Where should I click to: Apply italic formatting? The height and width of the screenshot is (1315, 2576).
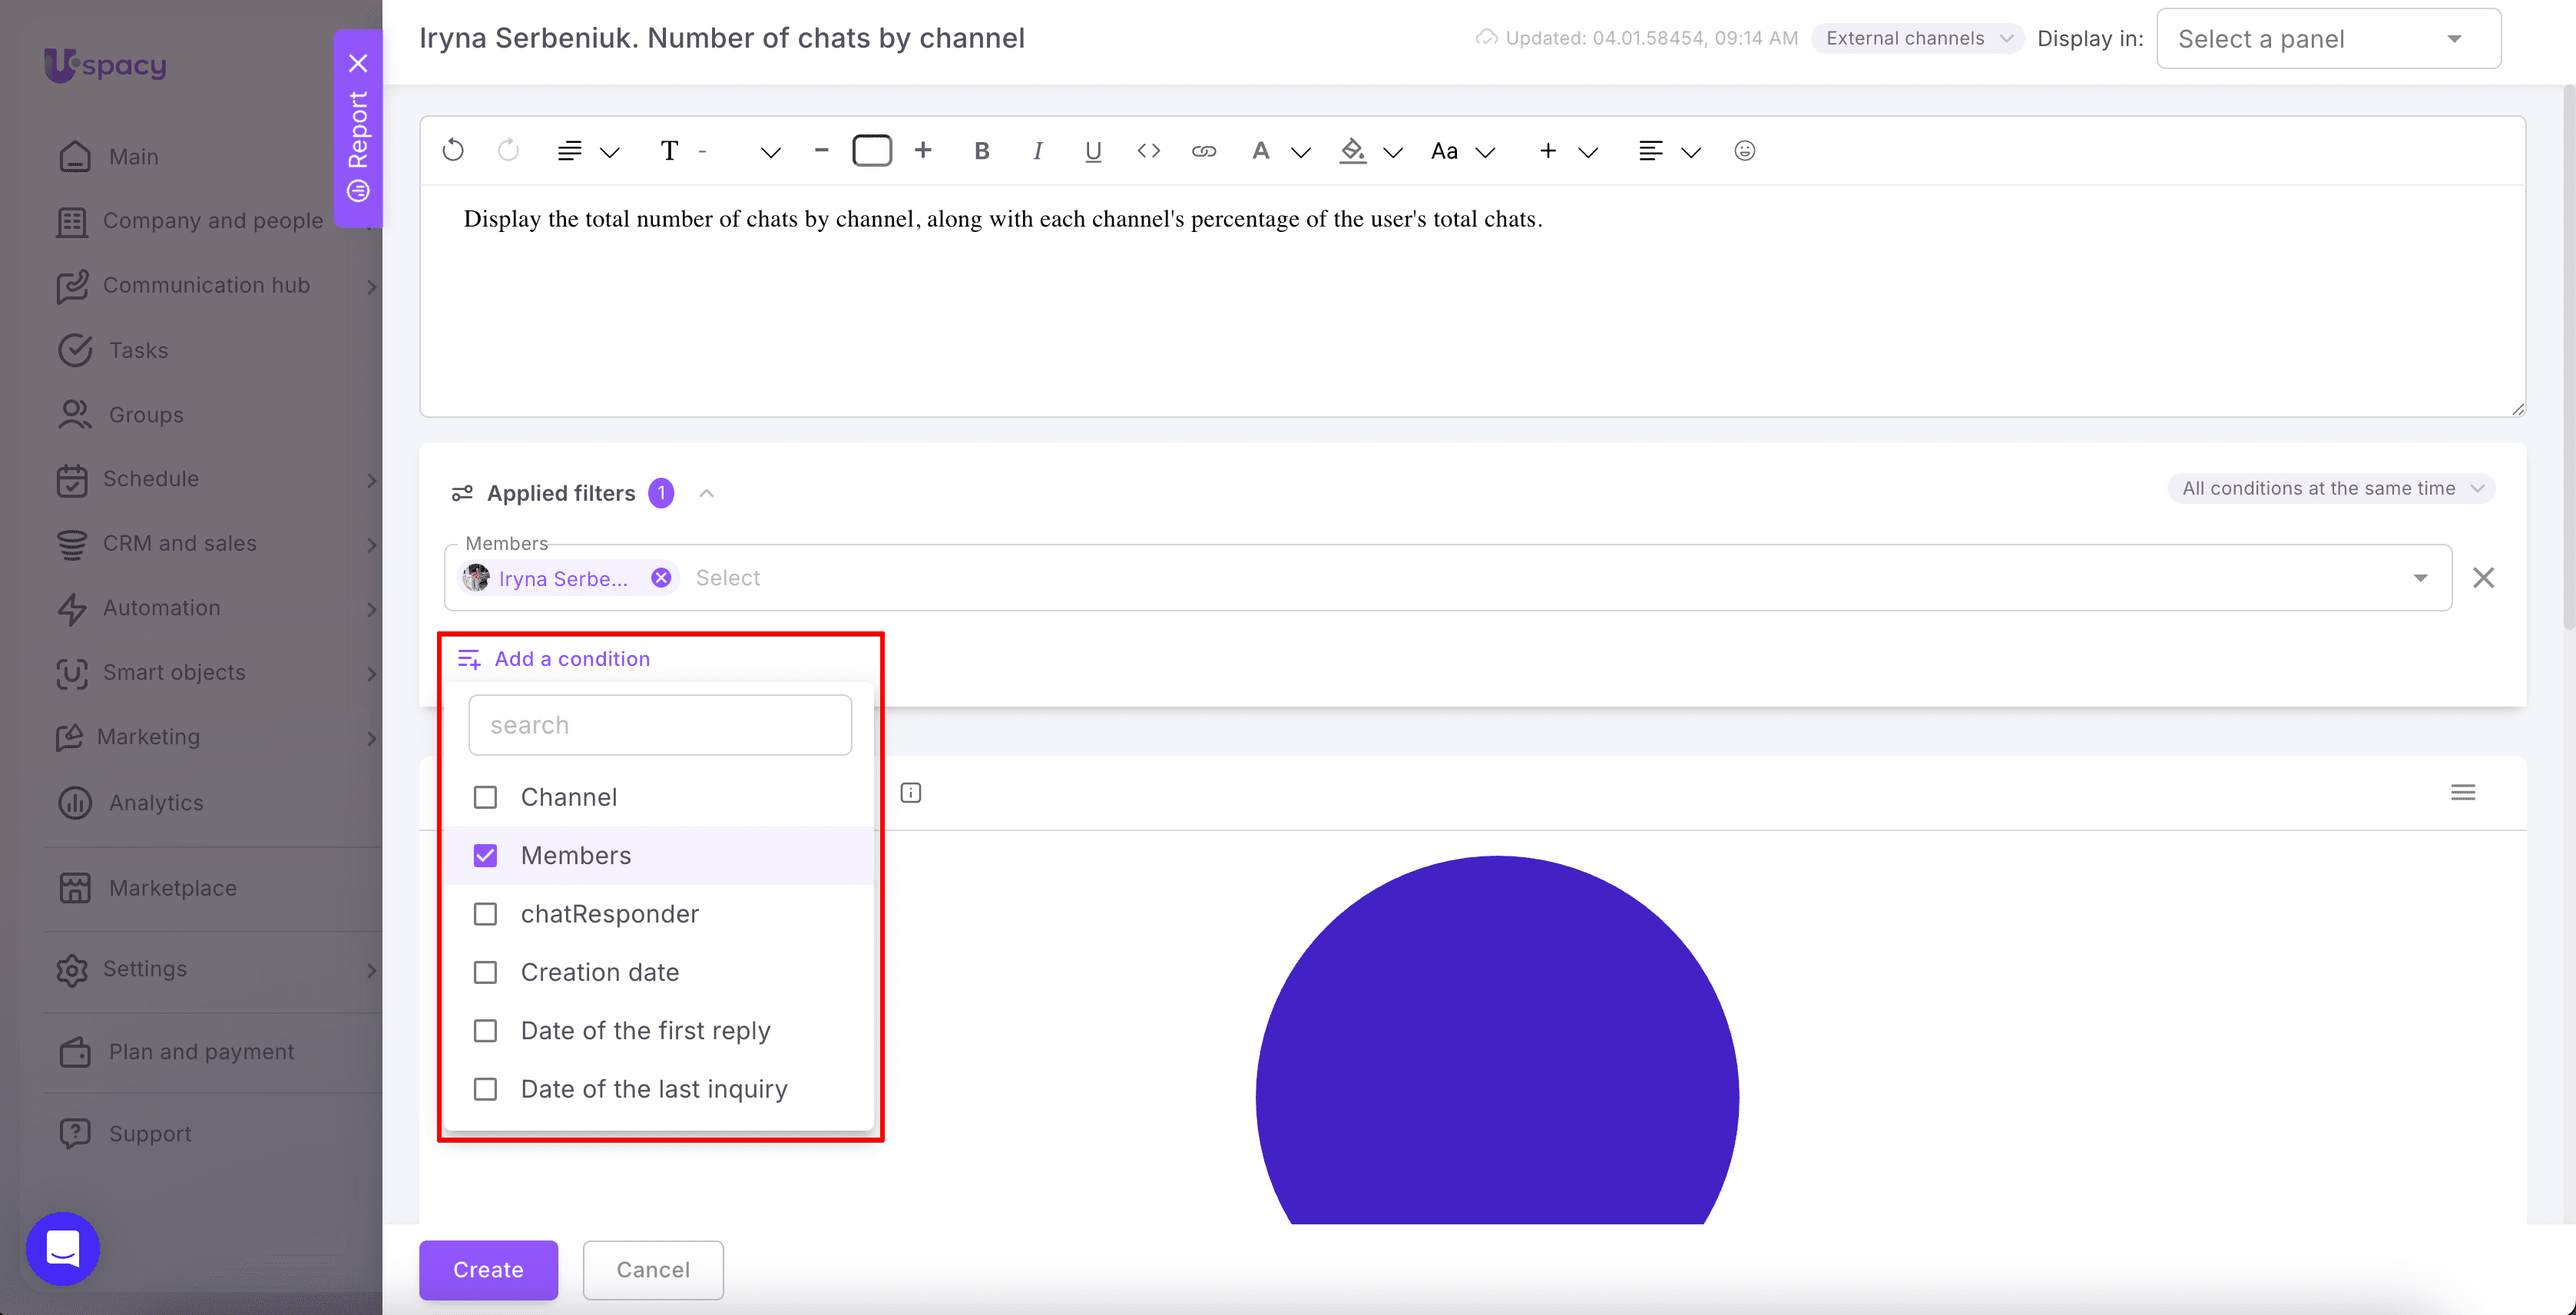tap(1037, 151)
